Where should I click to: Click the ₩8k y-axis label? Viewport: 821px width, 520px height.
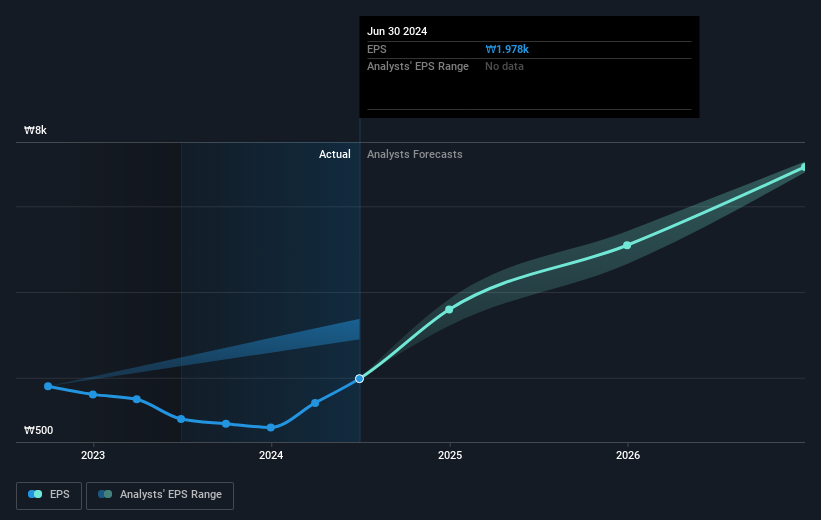pos(35,130)
